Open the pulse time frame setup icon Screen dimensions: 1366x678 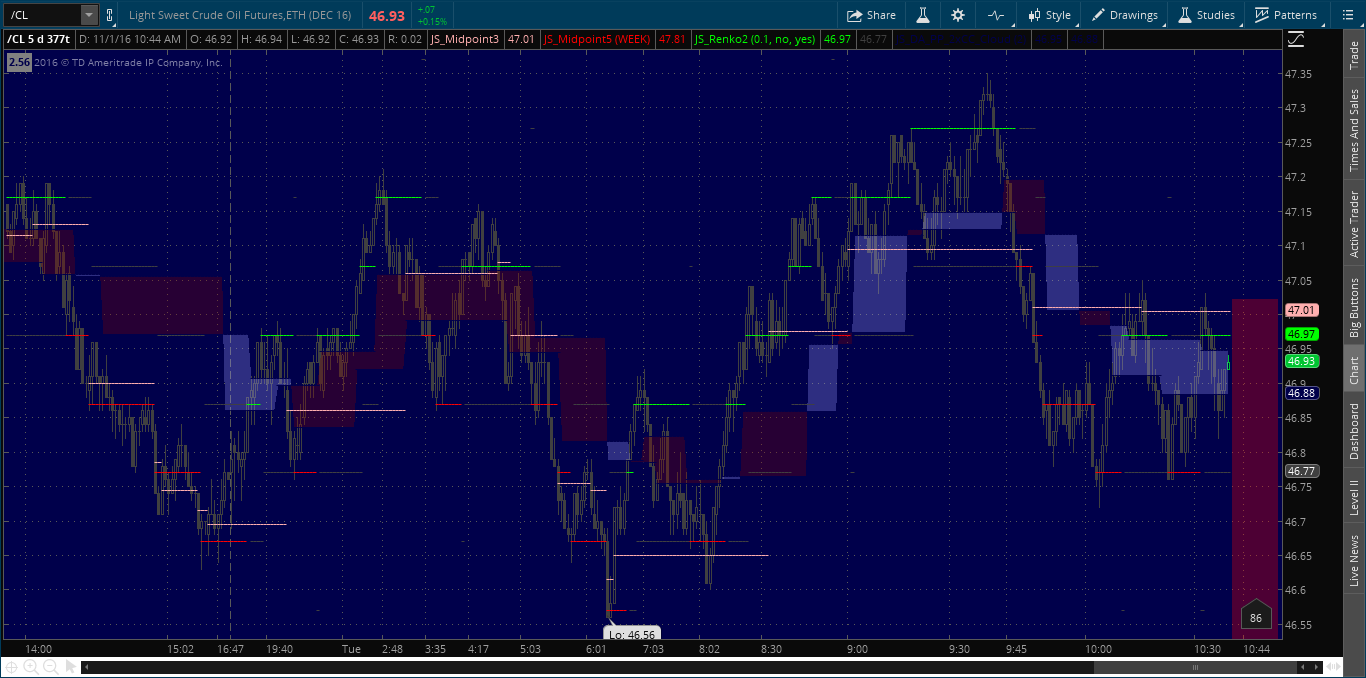(995, 15)
